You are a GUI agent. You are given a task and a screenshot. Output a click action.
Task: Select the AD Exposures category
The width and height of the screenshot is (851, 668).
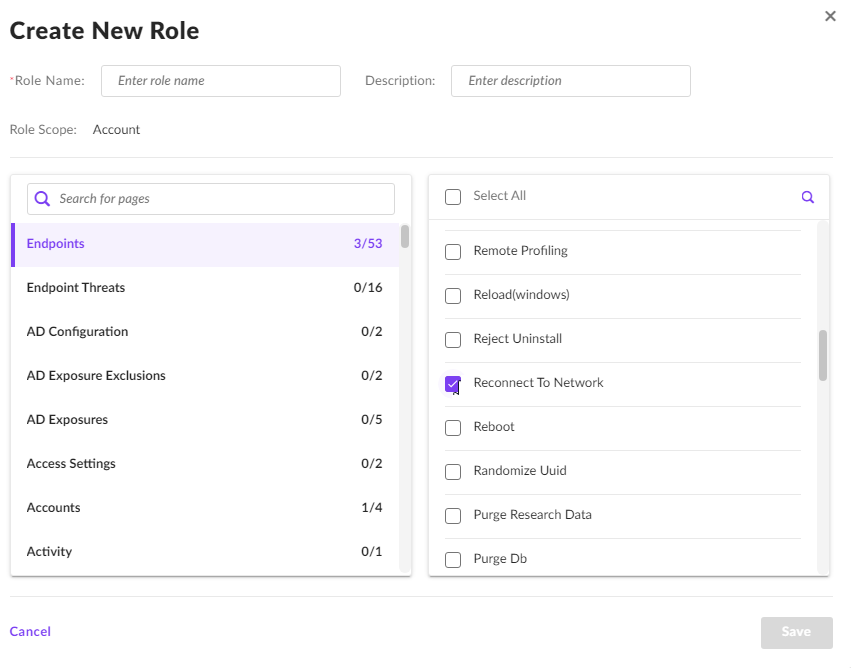[x=205, y=420]
